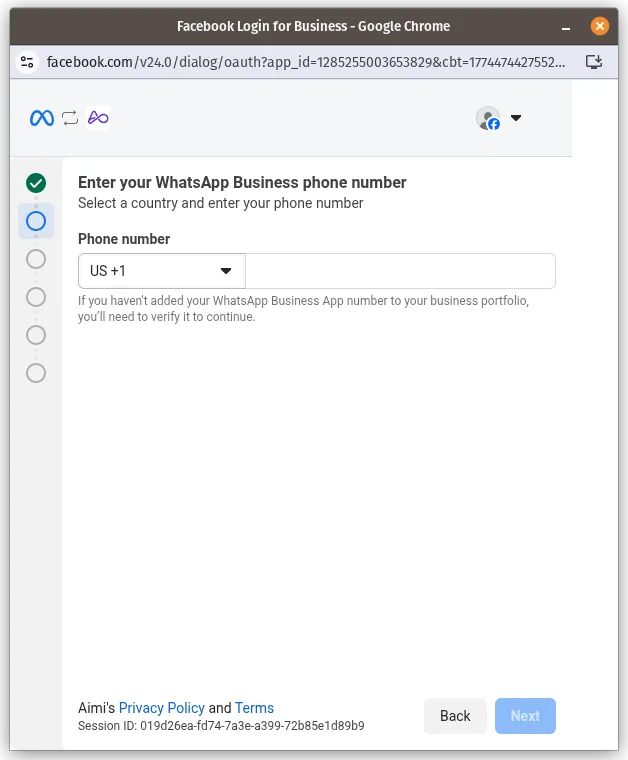Open the profile avatar with Facebook badge
Image resolution: width=628 pixels, height=760 pixels.
[488, 118]
